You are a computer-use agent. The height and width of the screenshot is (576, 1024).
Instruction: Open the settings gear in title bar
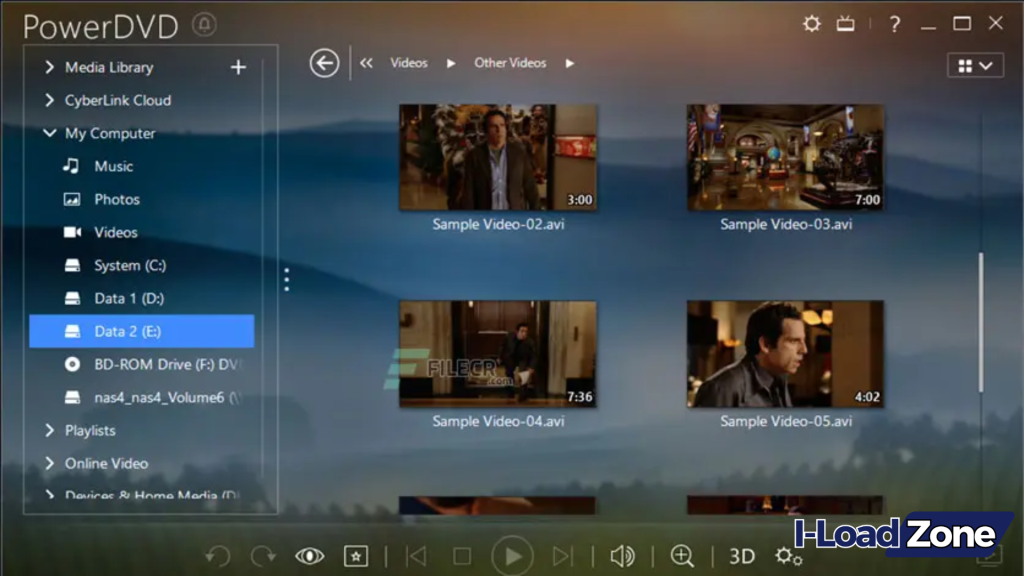pos(811,24)
